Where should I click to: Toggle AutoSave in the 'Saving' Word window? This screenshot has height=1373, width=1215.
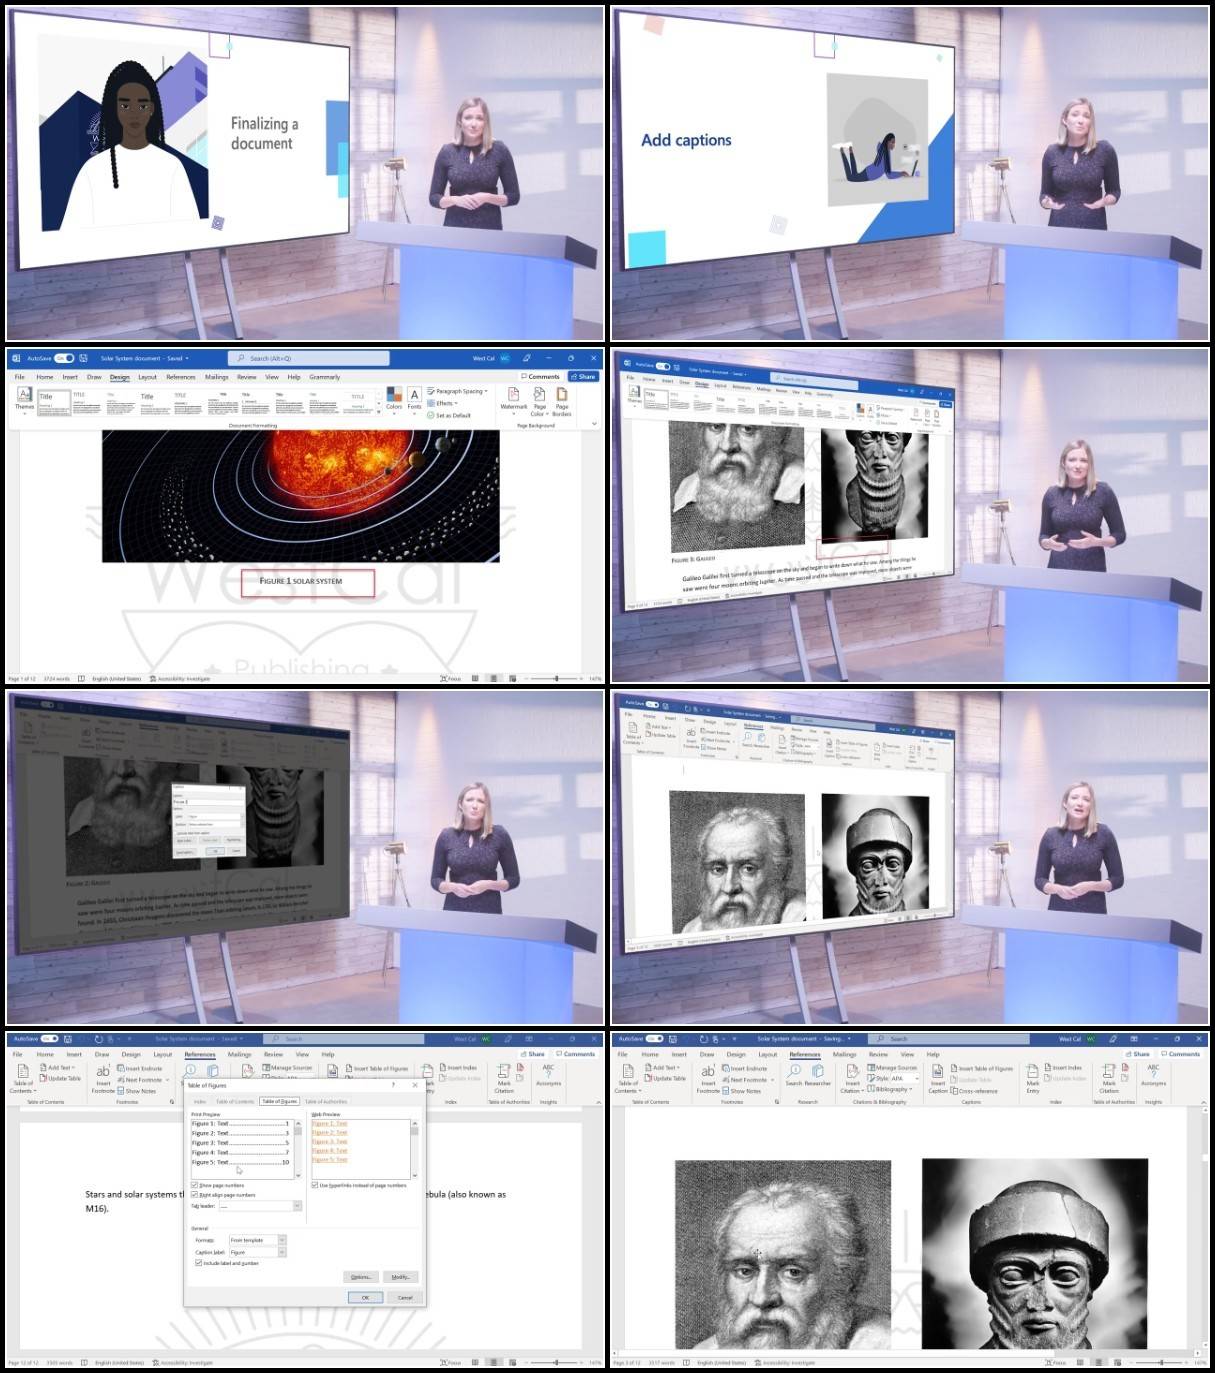[654, 1039]
